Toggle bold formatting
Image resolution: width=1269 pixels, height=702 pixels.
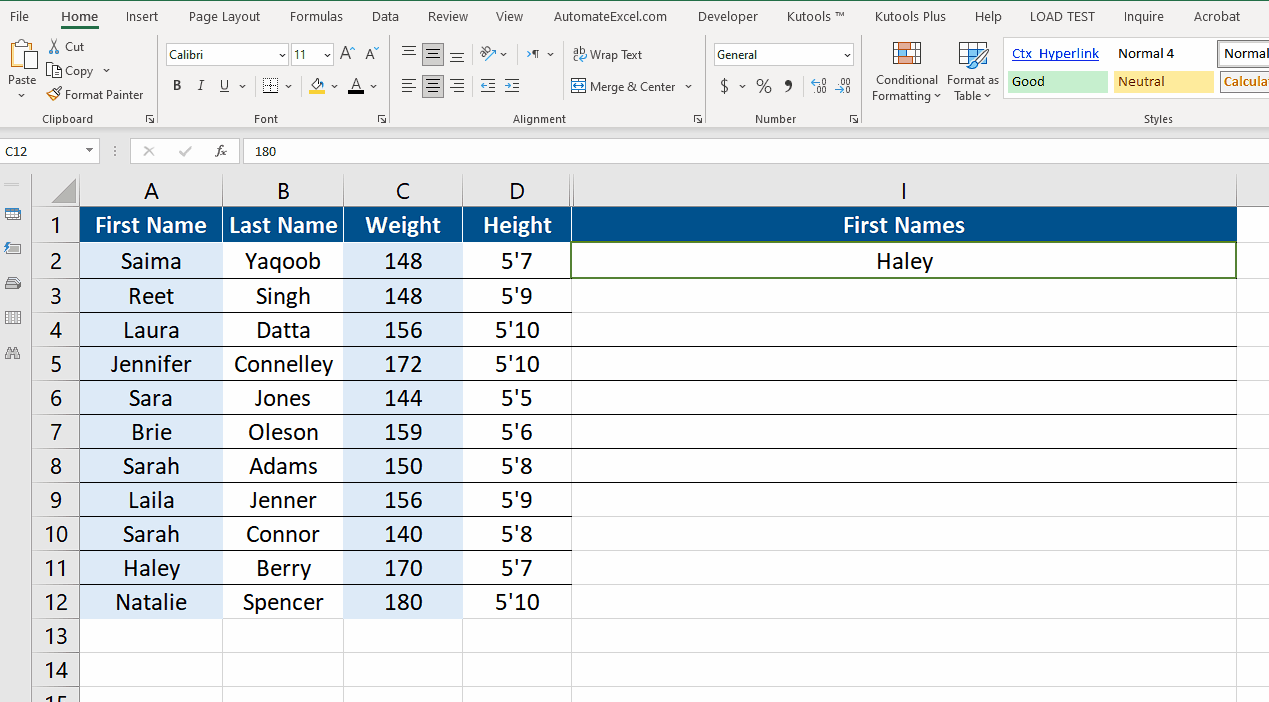[x=177, y=86]
